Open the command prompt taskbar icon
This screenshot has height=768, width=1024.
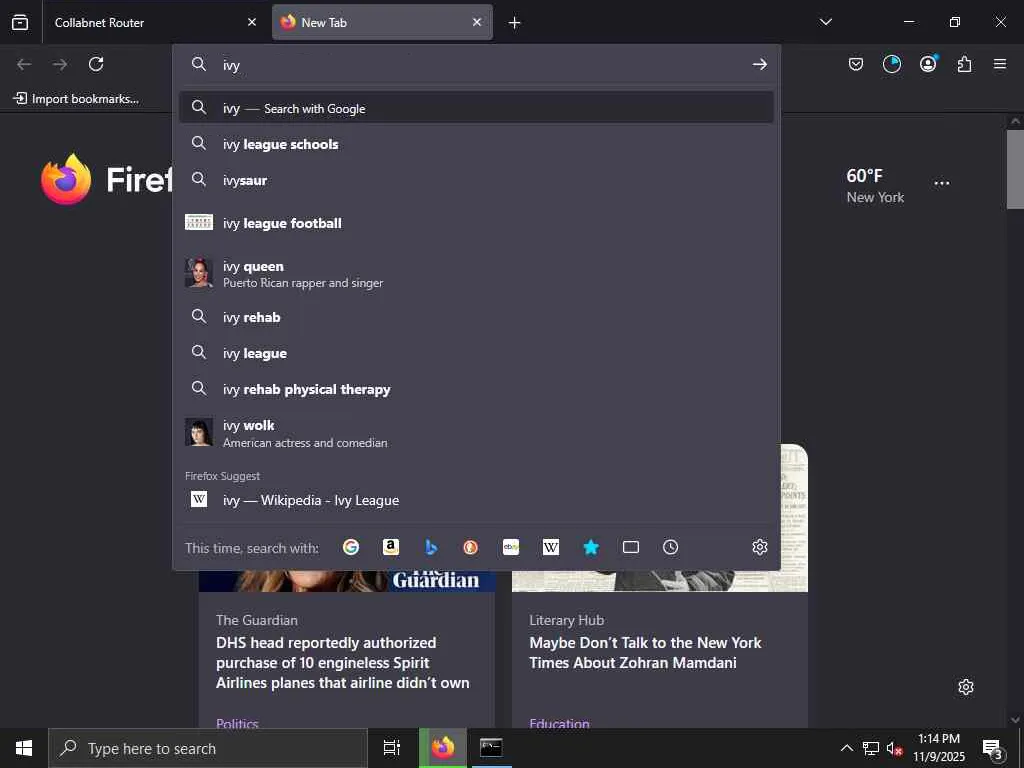(x=490, y=748)
